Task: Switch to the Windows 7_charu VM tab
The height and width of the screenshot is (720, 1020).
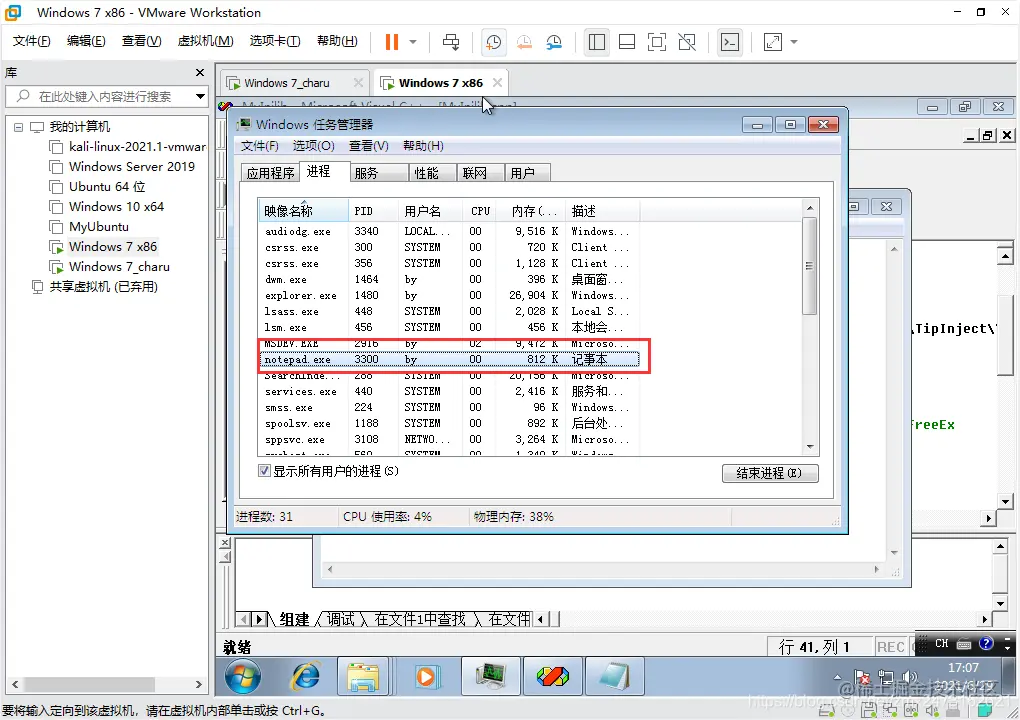Action: (x=286, y=83)
